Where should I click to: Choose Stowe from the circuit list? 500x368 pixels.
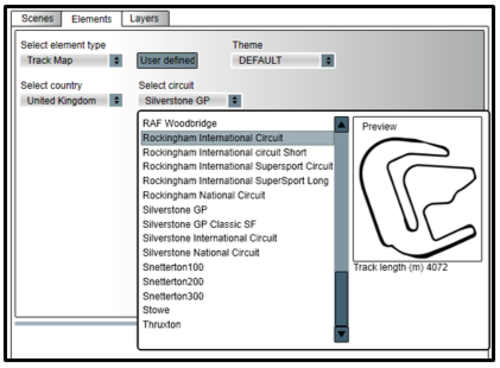pos(237,310)
